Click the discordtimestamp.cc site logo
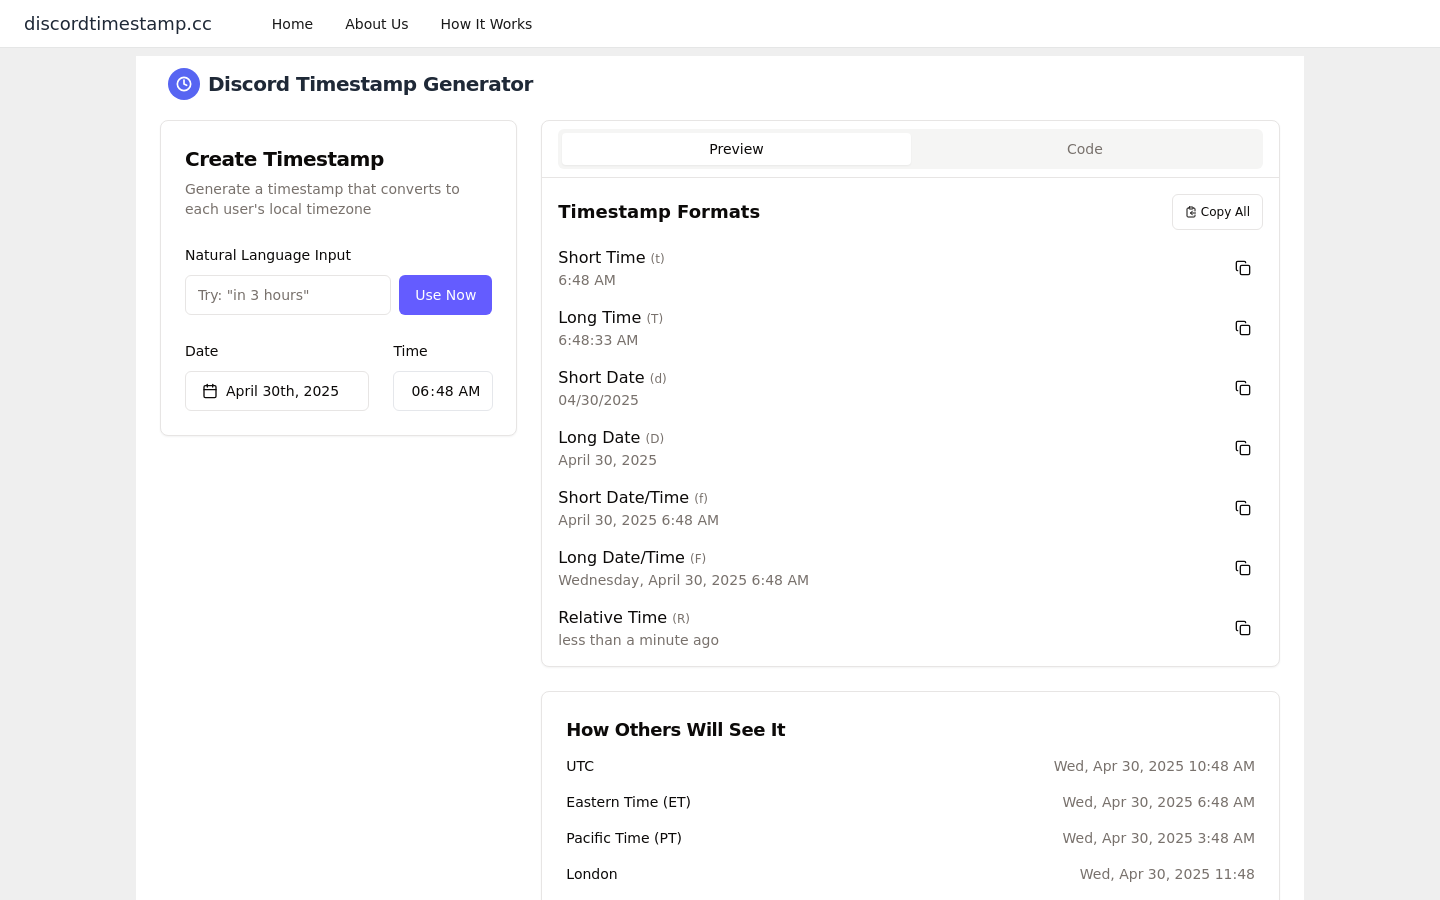The height and width of the screenshot is (900, 1440). pyautogui.click(x=118, y=24)
